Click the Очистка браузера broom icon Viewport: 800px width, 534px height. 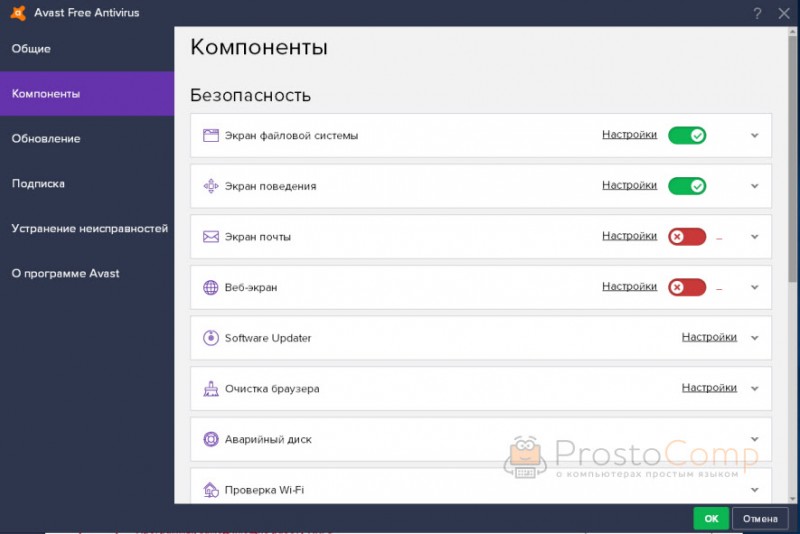pos(211,389)
